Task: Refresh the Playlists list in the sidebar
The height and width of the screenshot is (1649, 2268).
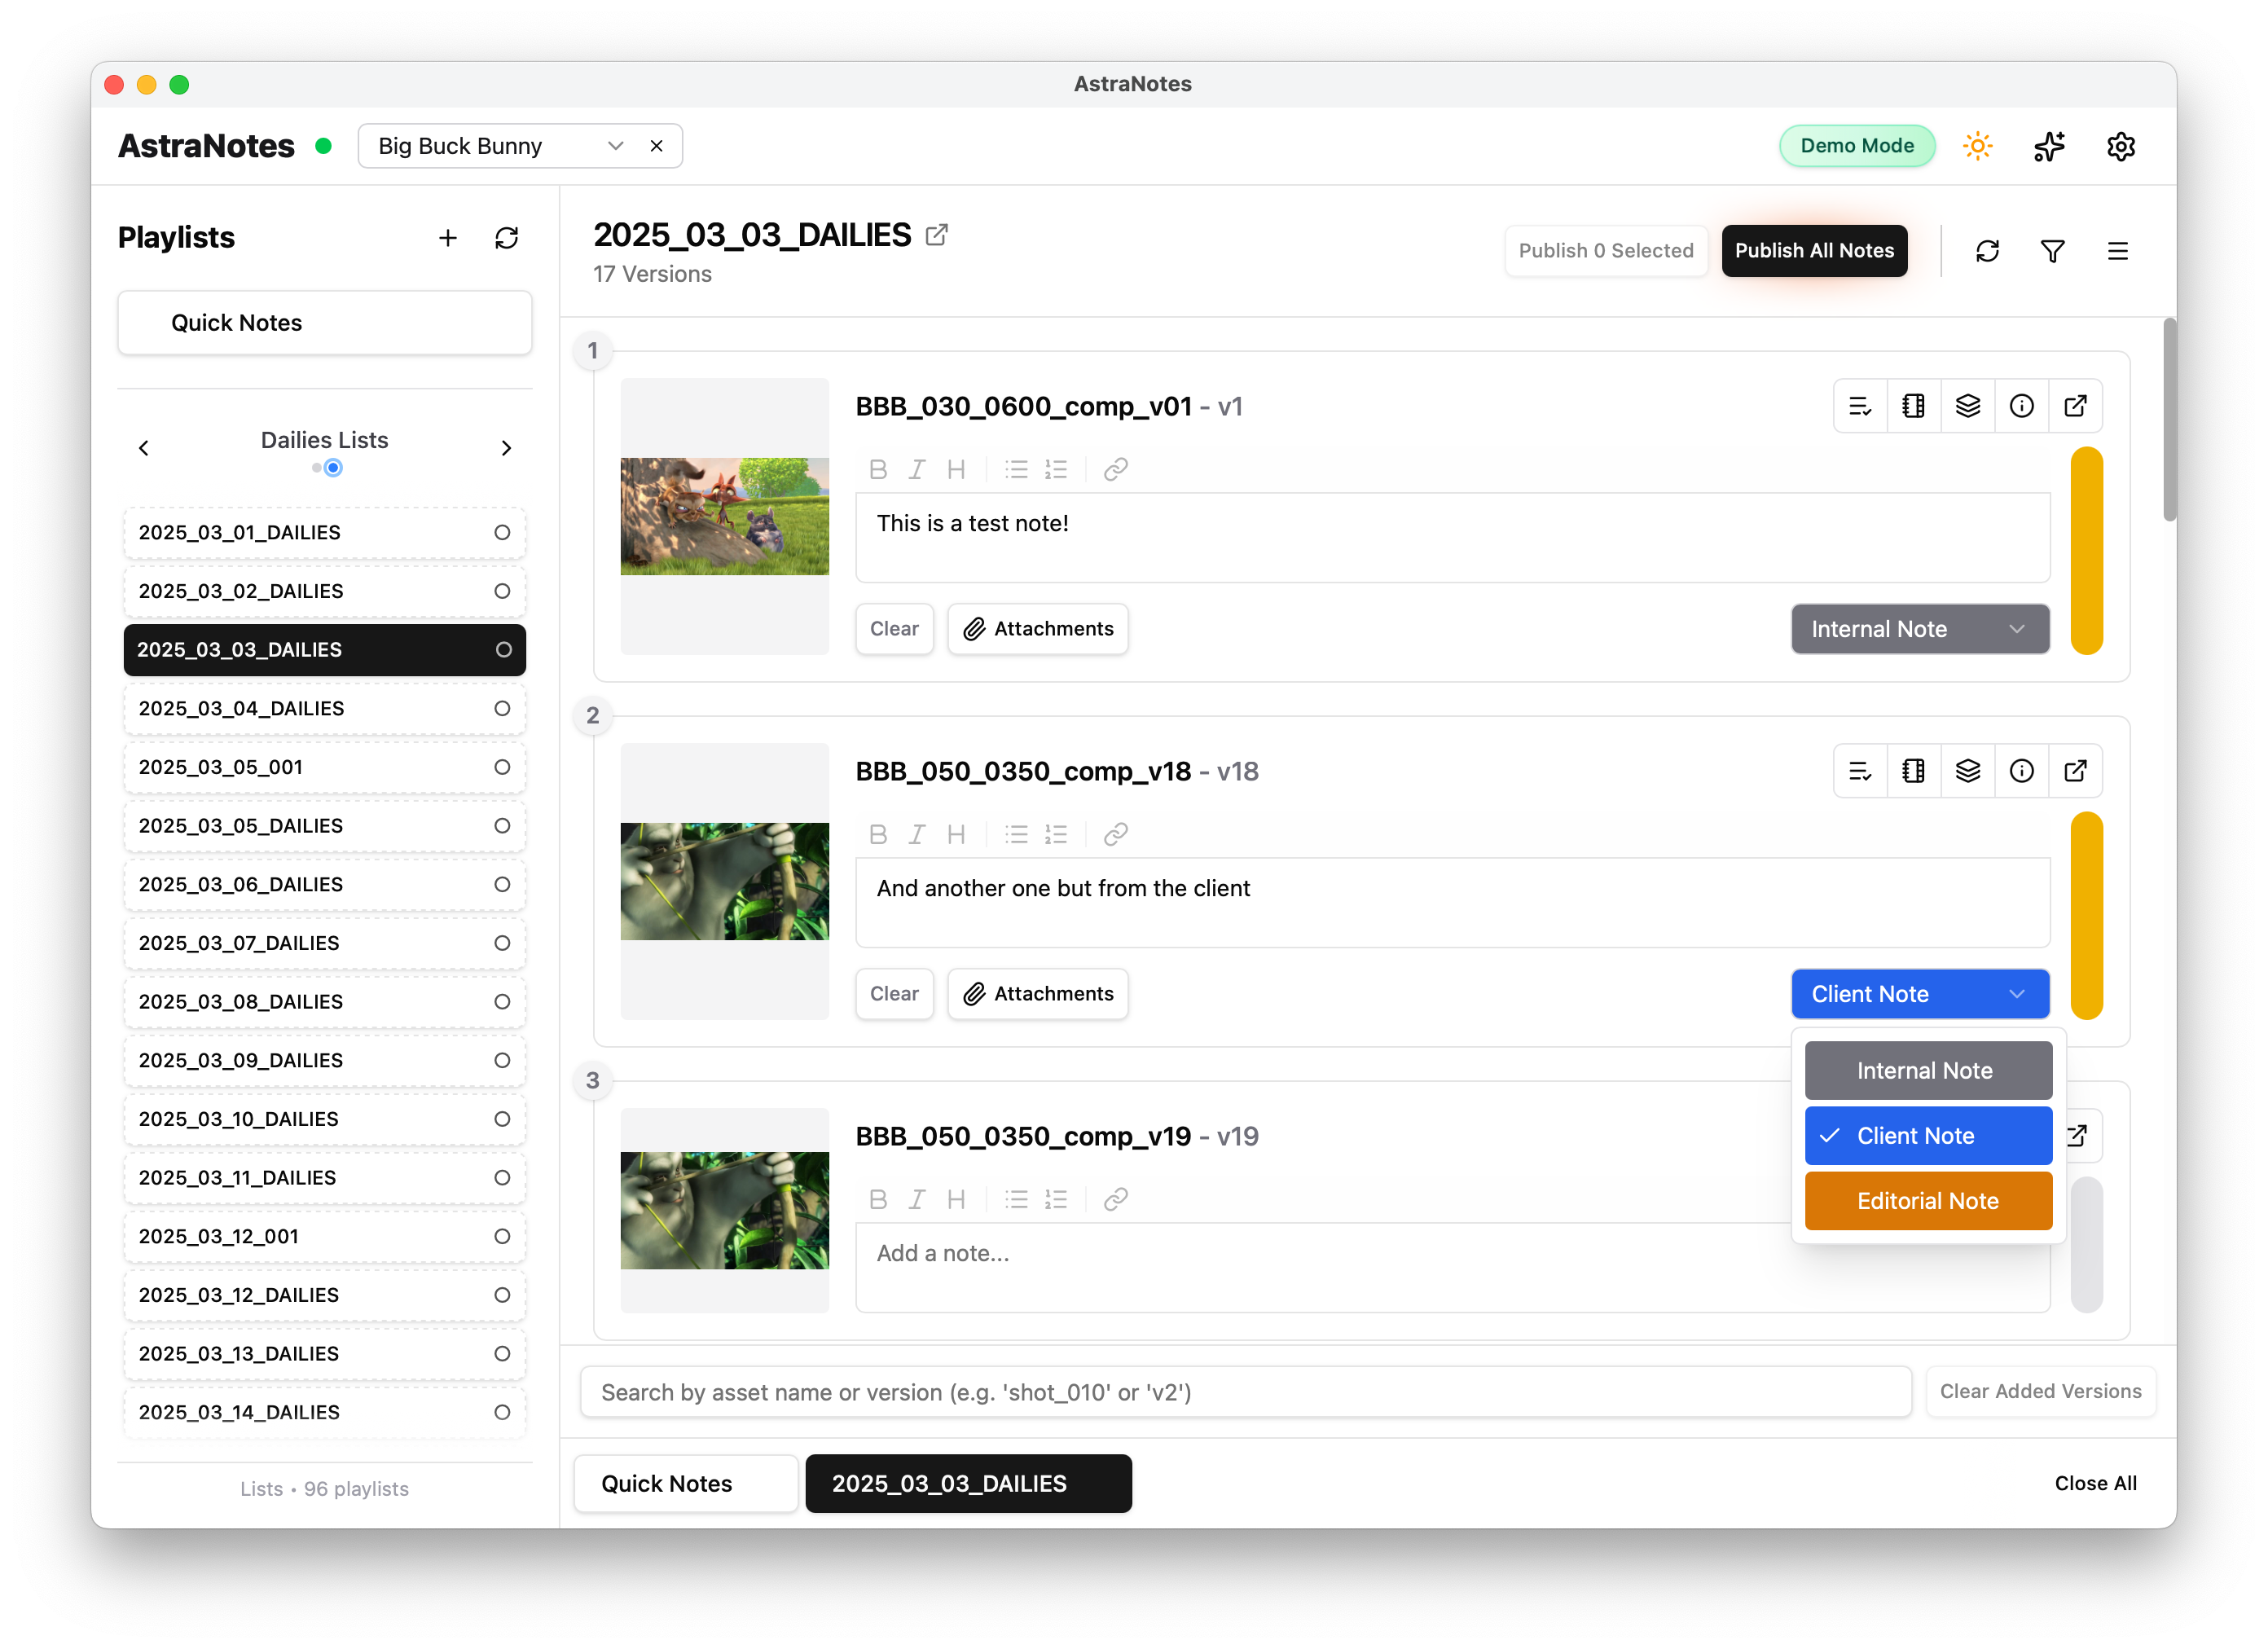Action: (x=507, y=238)
